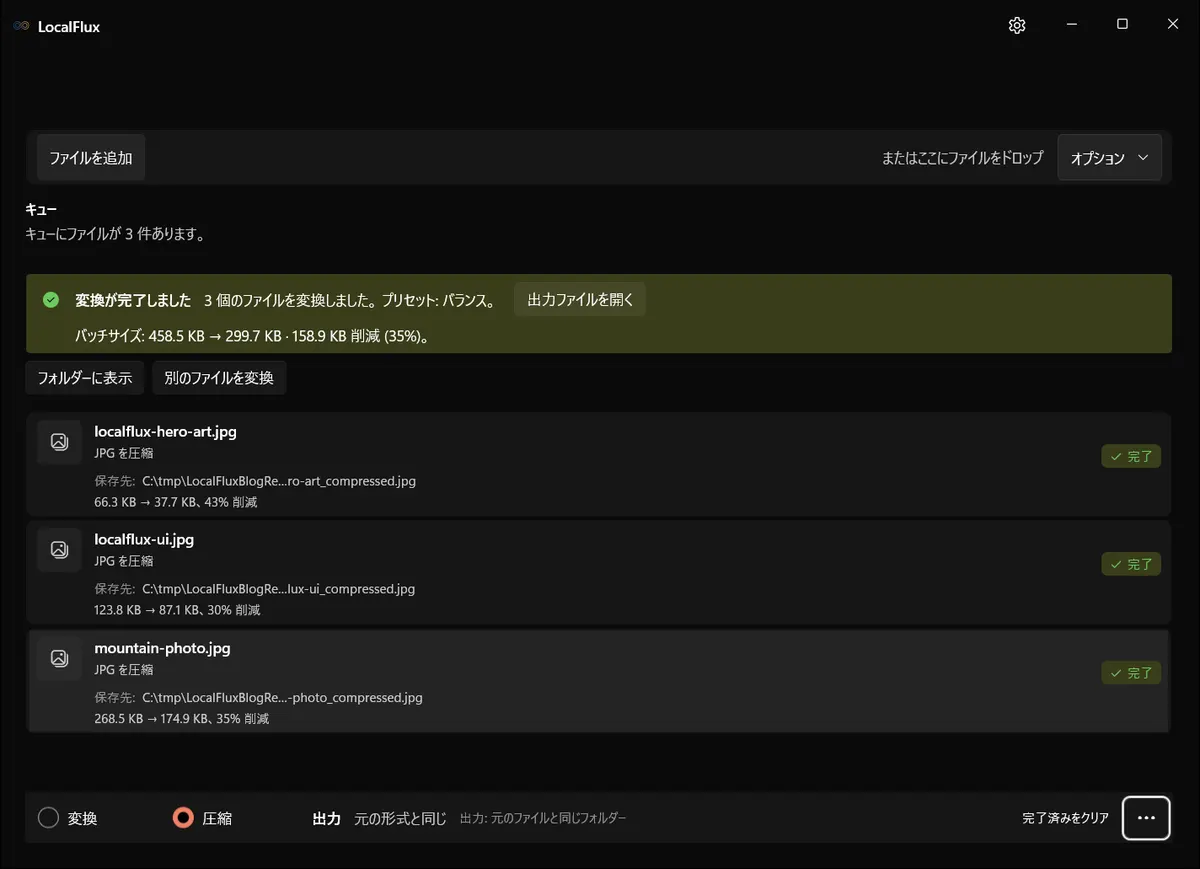Image resolution: width=1200 pixels, height=869 pixels.
Task: Click the 完了 badge for localflux-hero-art.jpg
Action: [x=1131, y=456]
